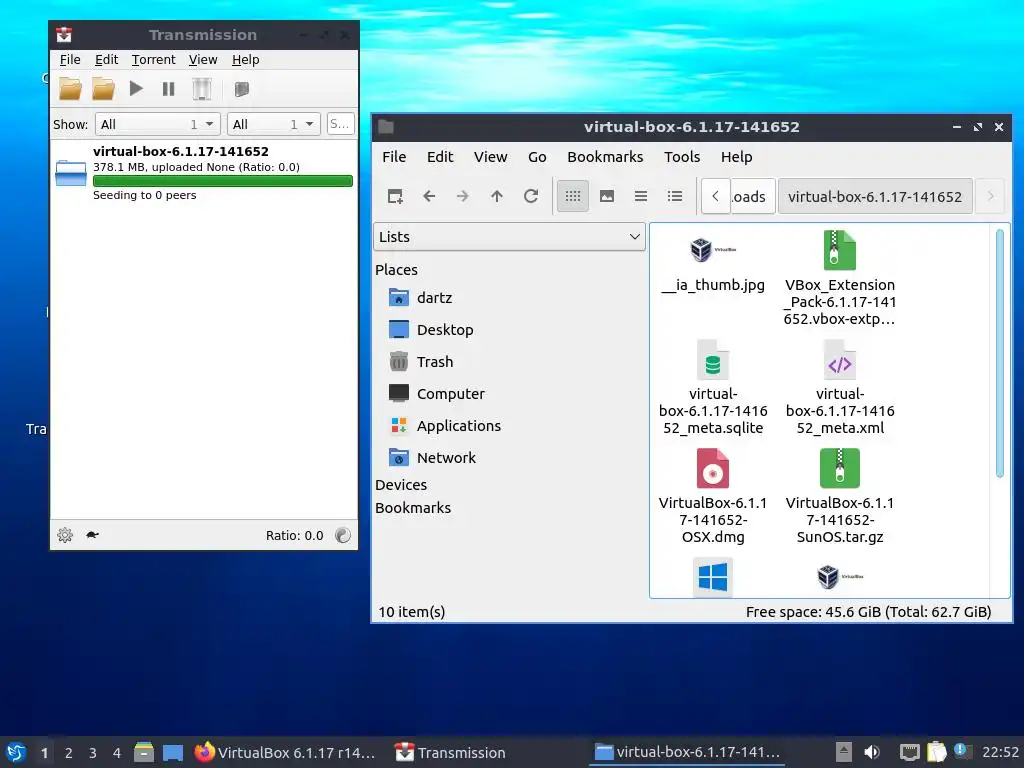The width and height of the screenshot is (1024, 768).
Task: Go back with the left arrow
Action: click(x=429, y=196)
